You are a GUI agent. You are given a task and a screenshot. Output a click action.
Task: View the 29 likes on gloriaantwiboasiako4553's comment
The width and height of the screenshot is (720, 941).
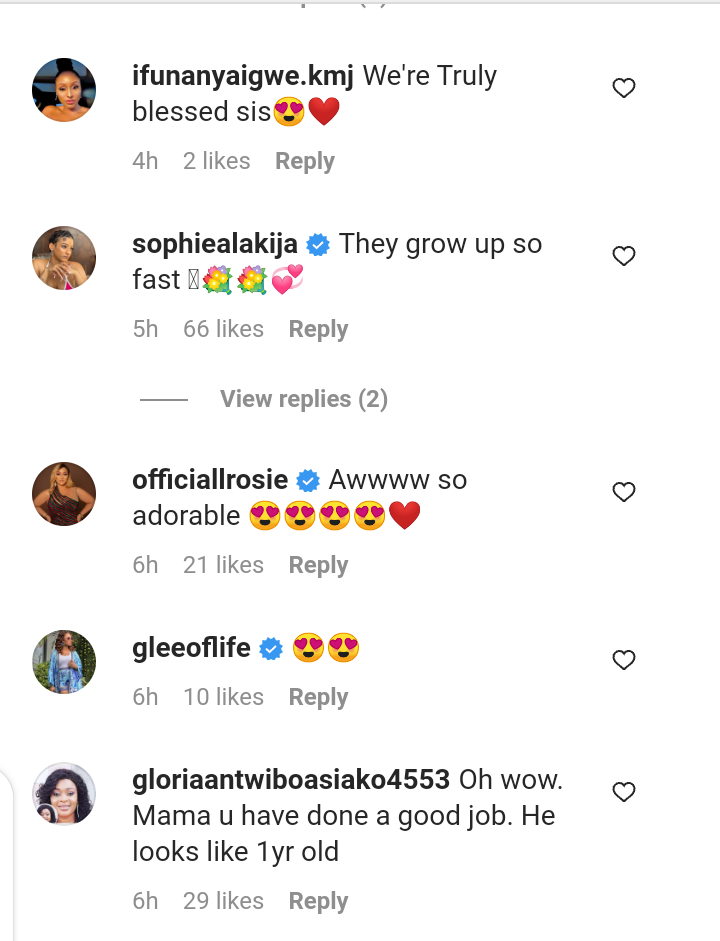223,901
